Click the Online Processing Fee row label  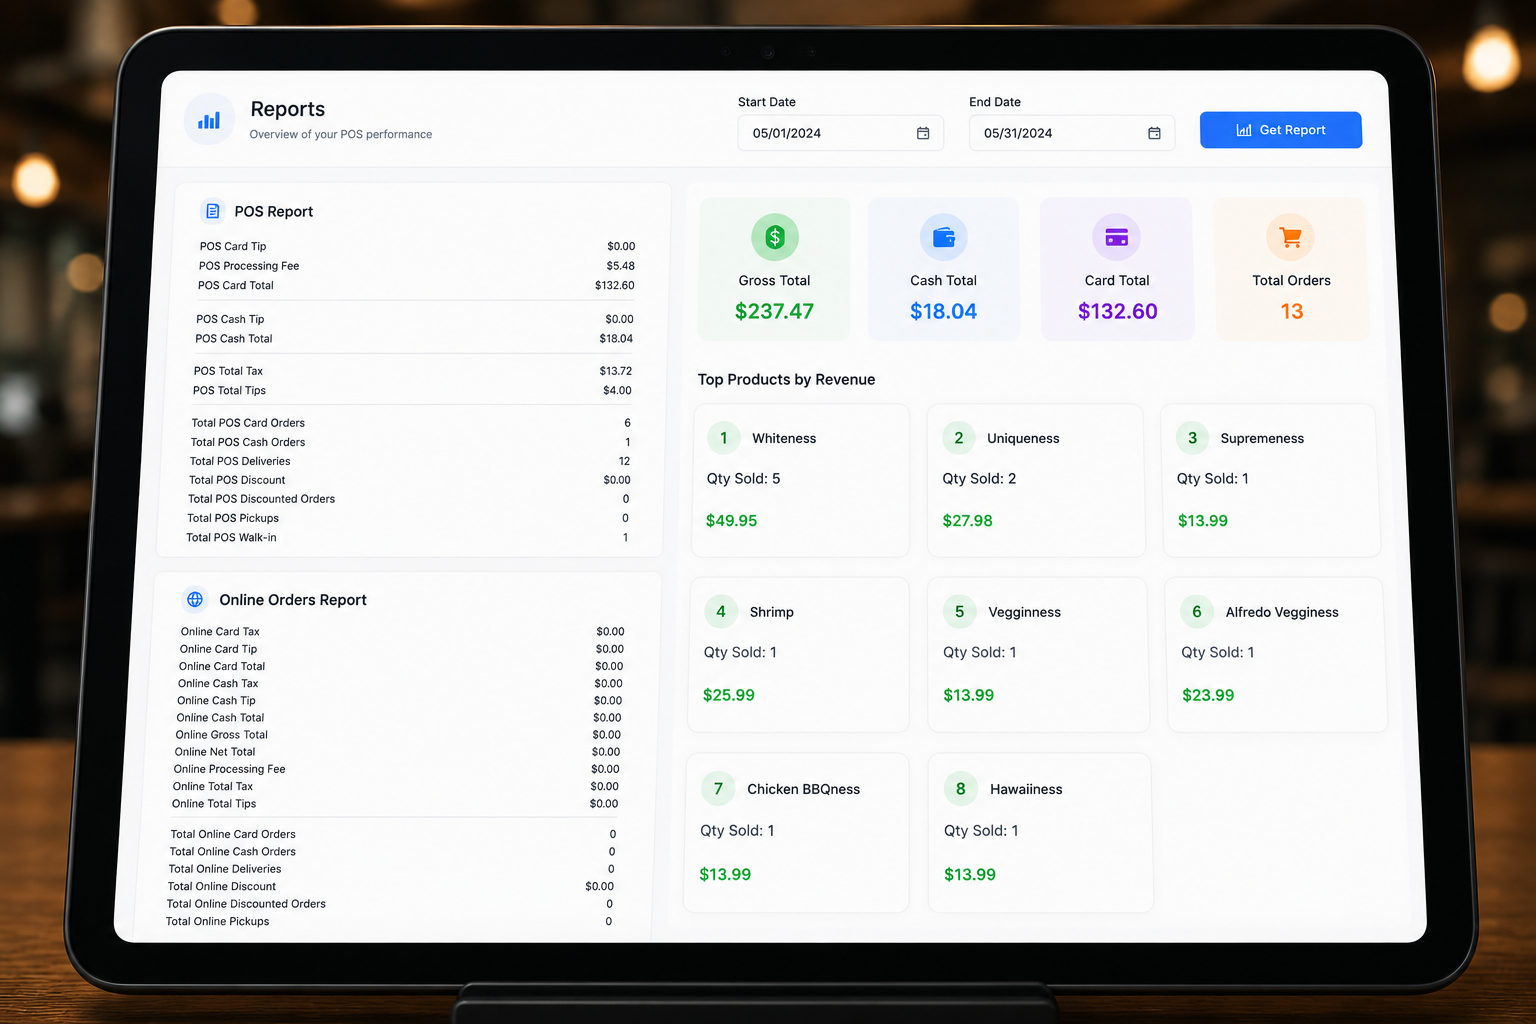pyautogui.click(x=230, y=769)
